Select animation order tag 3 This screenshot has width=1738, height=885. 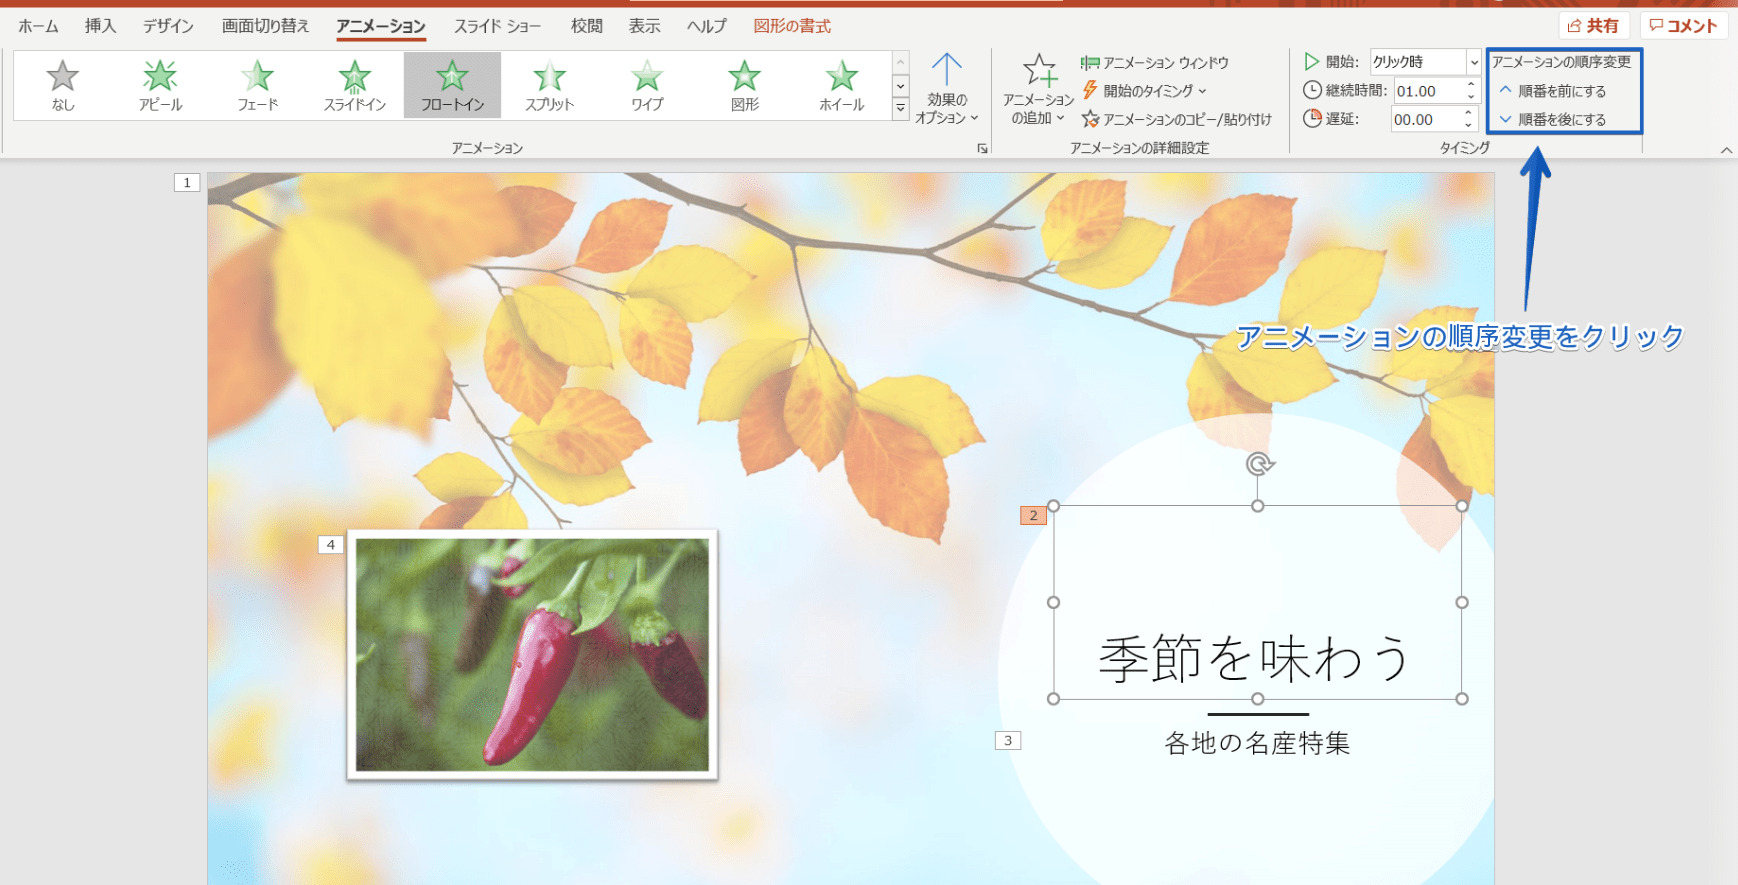pos(1008,740)
